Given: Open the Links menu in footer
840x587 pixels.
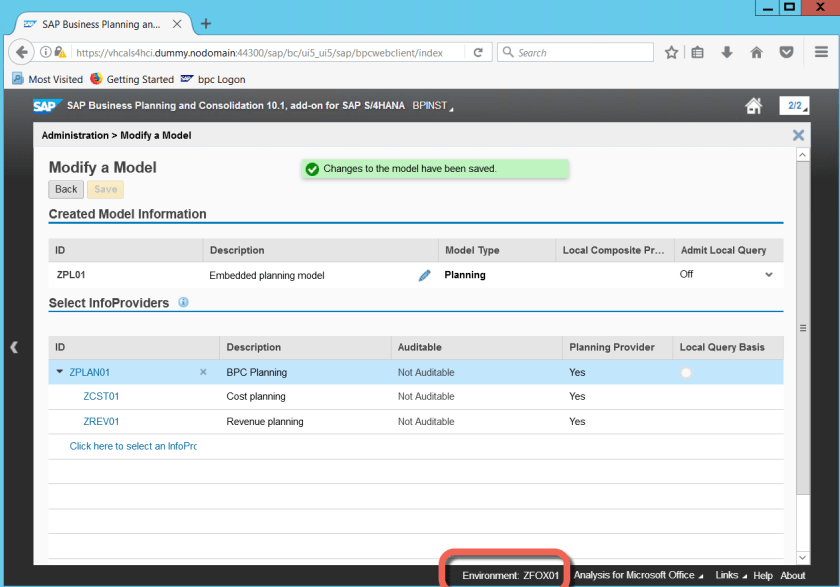Looking at the screenshot, I should [730, 575].
